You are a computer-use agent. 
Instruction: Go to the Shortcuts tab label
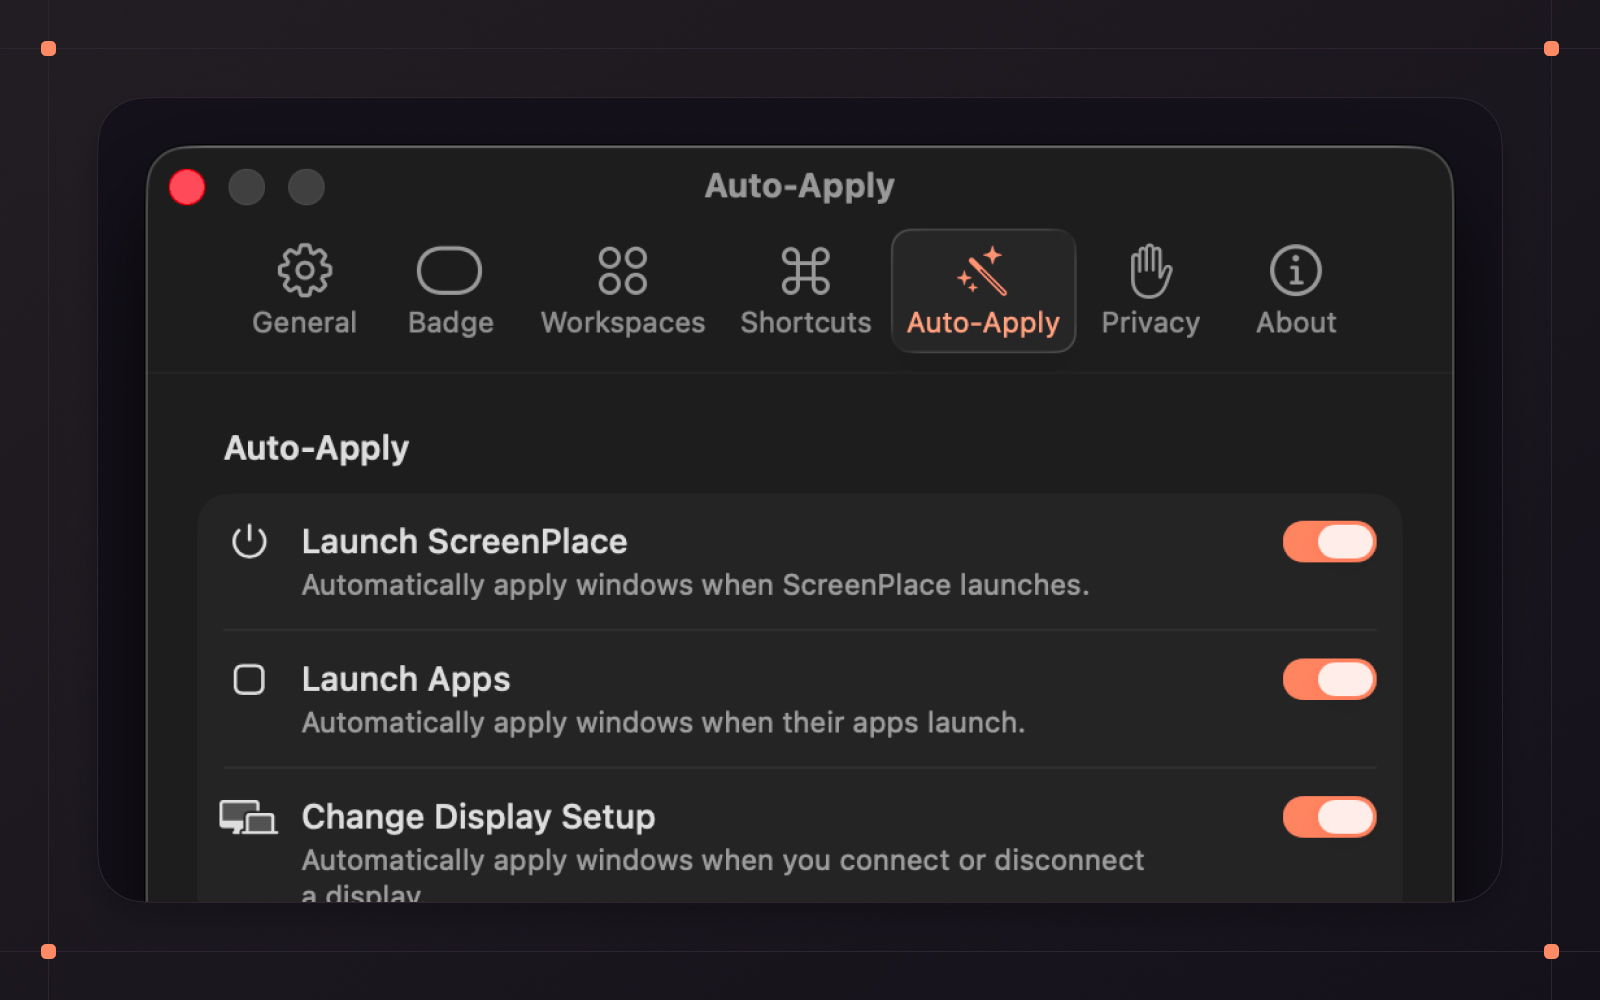click(806, 323)
